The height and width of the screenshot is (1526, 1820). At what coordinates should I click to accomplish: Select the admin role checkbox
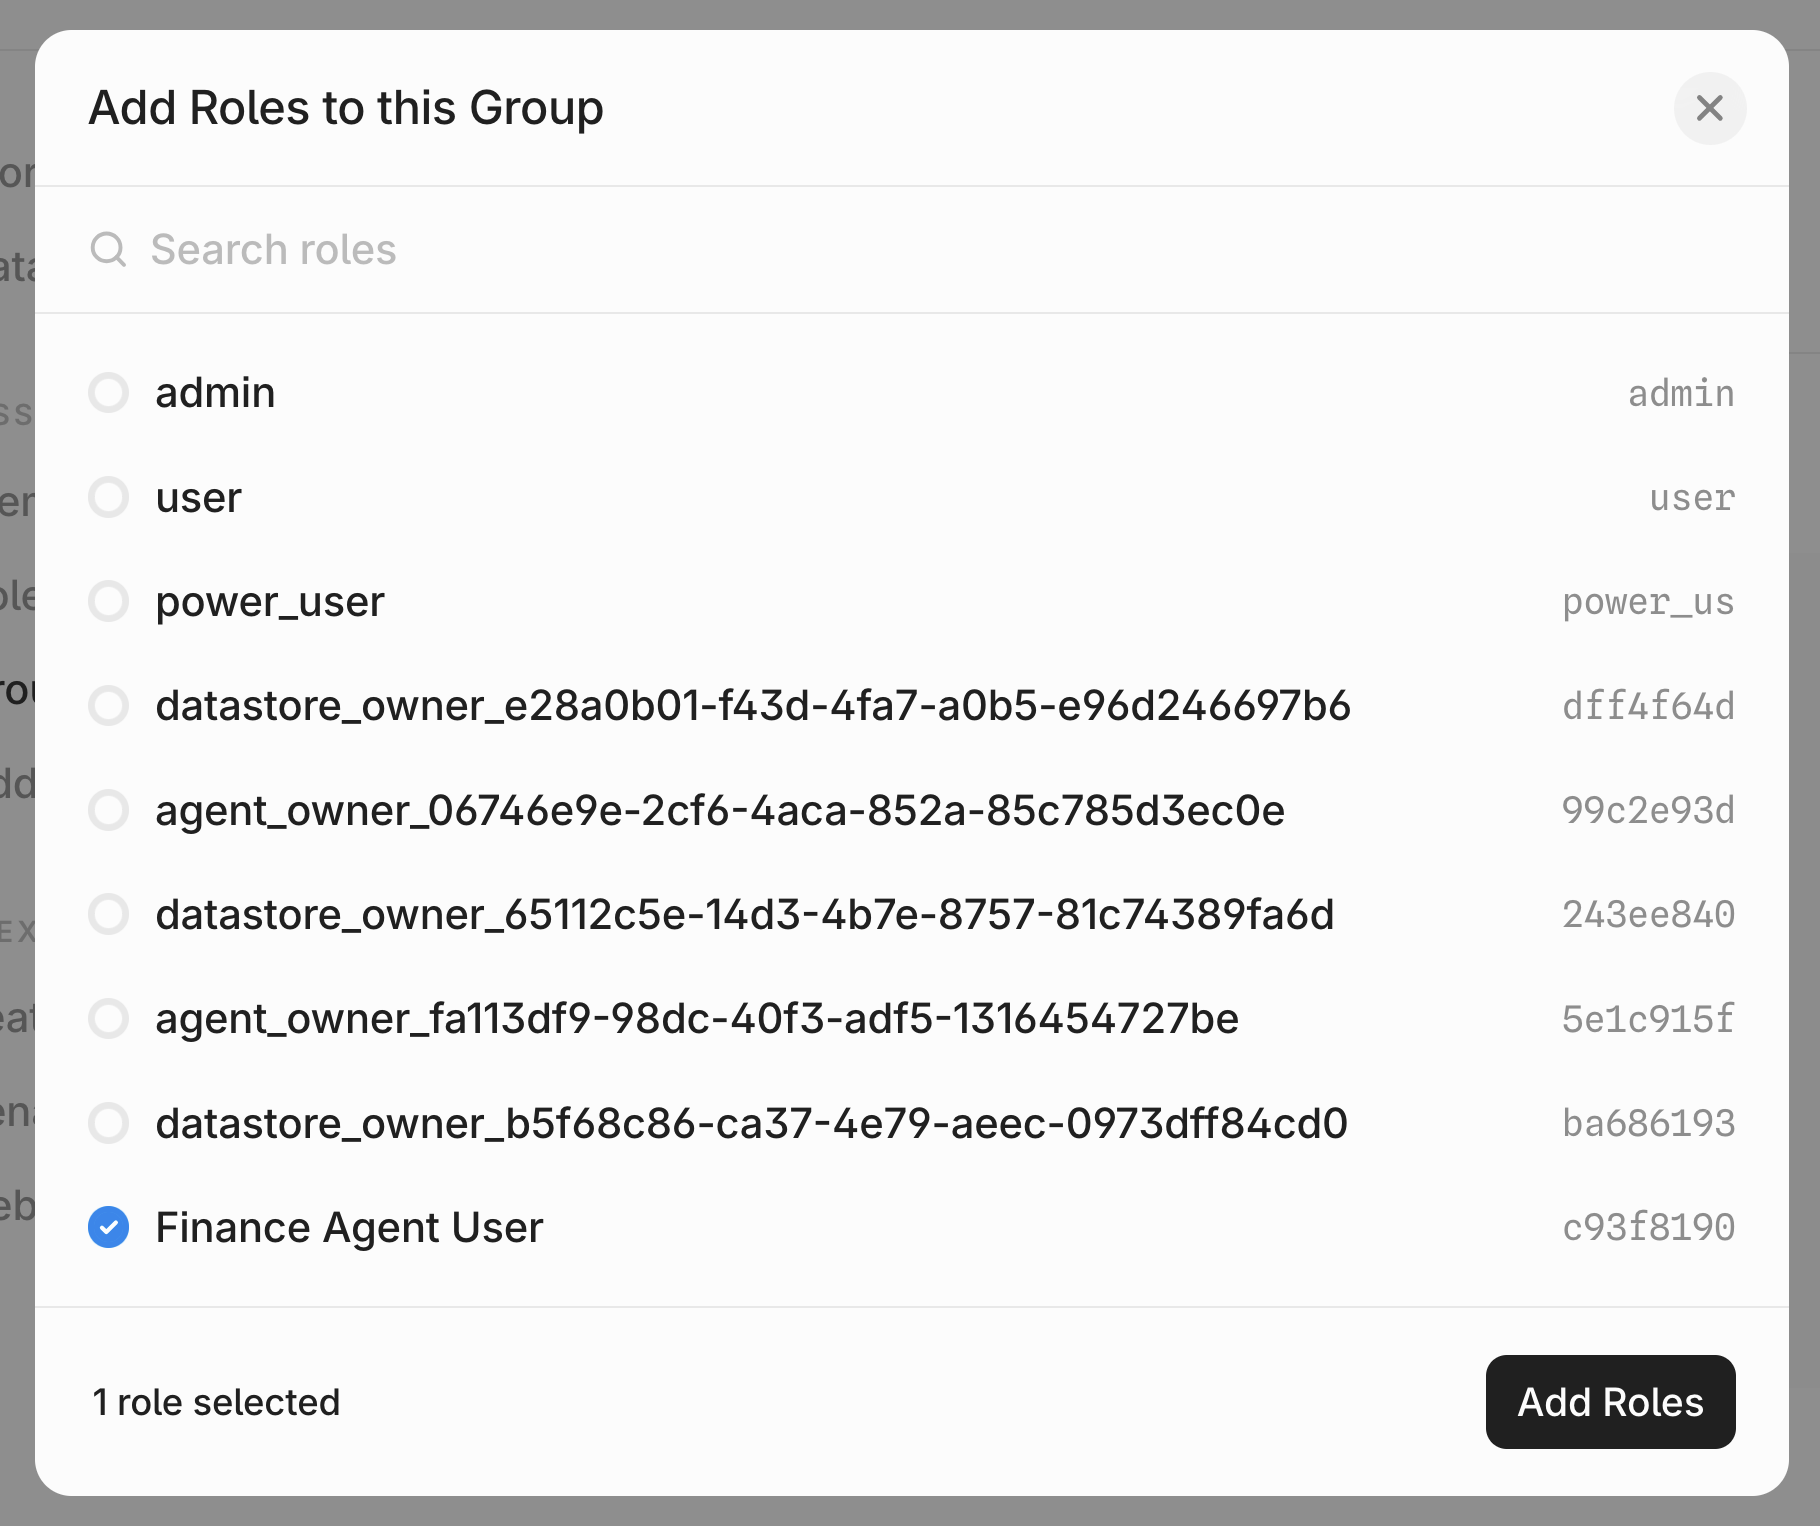point(108,393)
